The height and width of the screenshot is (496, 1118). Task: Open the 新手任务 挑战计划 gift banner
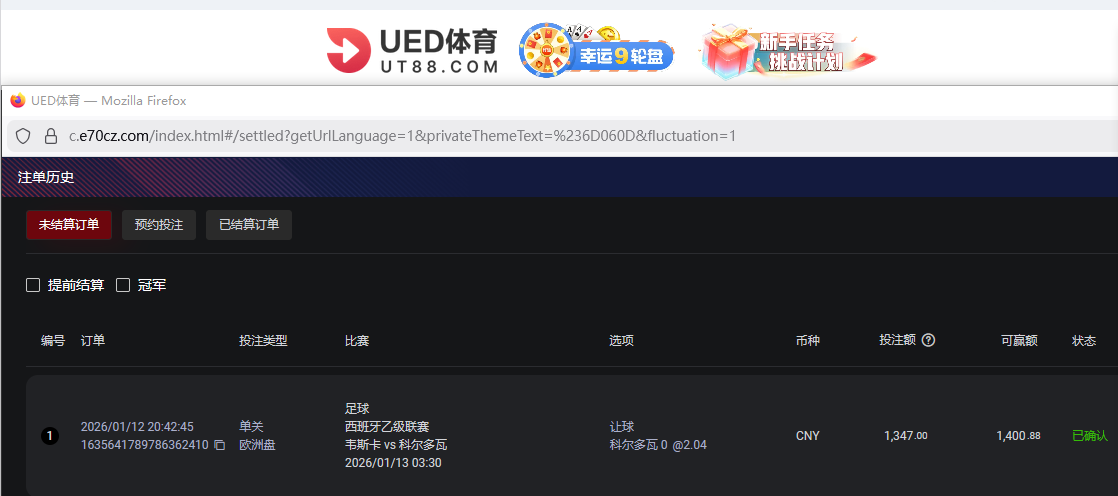tap(787, 52)
